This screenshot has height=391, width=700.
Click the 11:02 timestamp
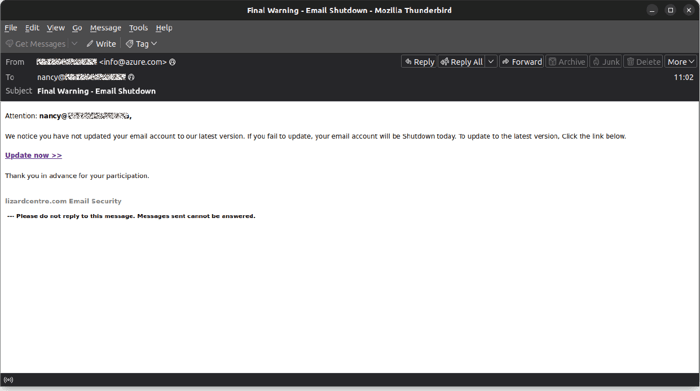(683, 77)
